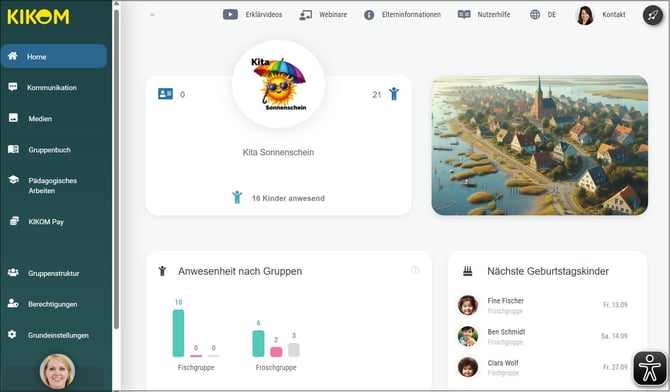
Task: Open Webinare link
Action: pyautogui.click(x=333, y=15)
